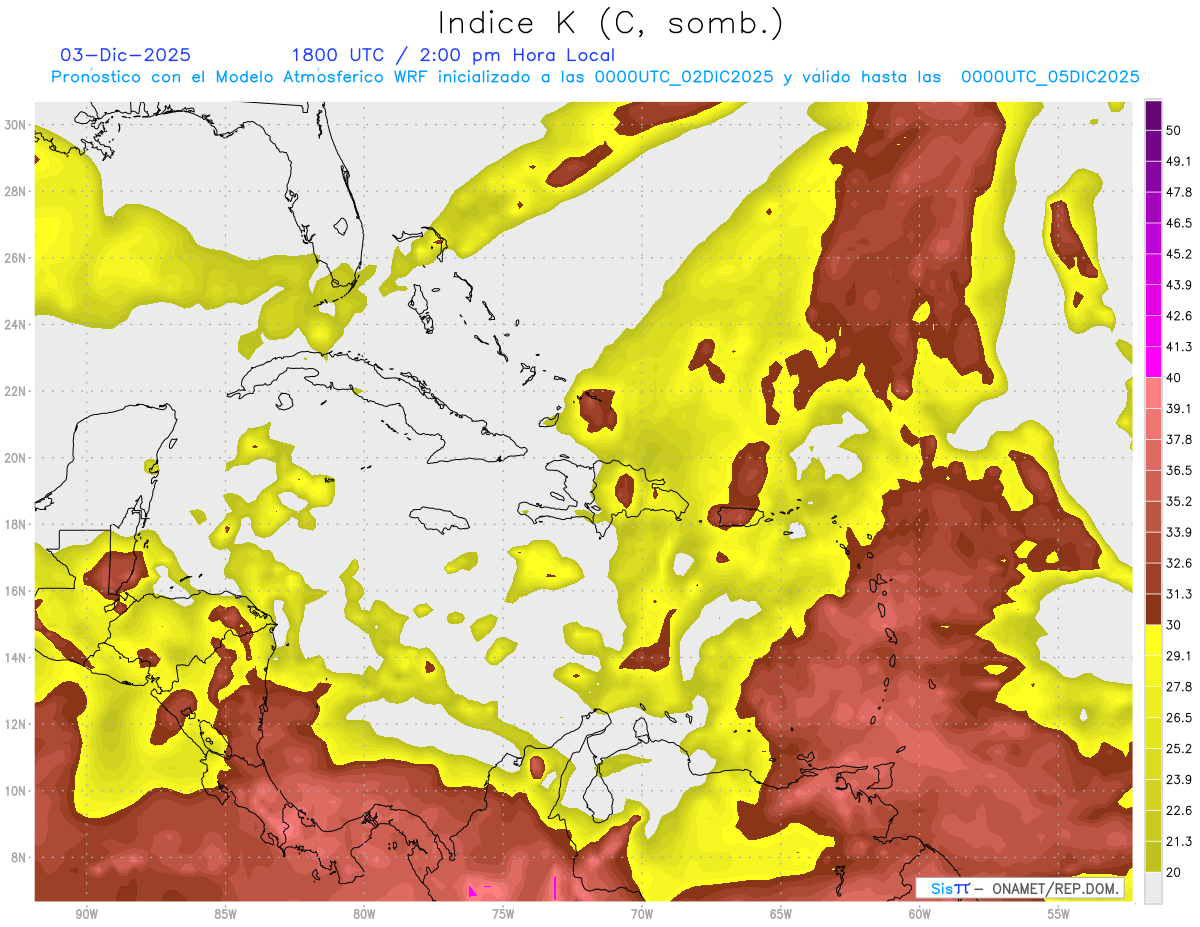Click the 26N latitude label

tap(15, 258)
